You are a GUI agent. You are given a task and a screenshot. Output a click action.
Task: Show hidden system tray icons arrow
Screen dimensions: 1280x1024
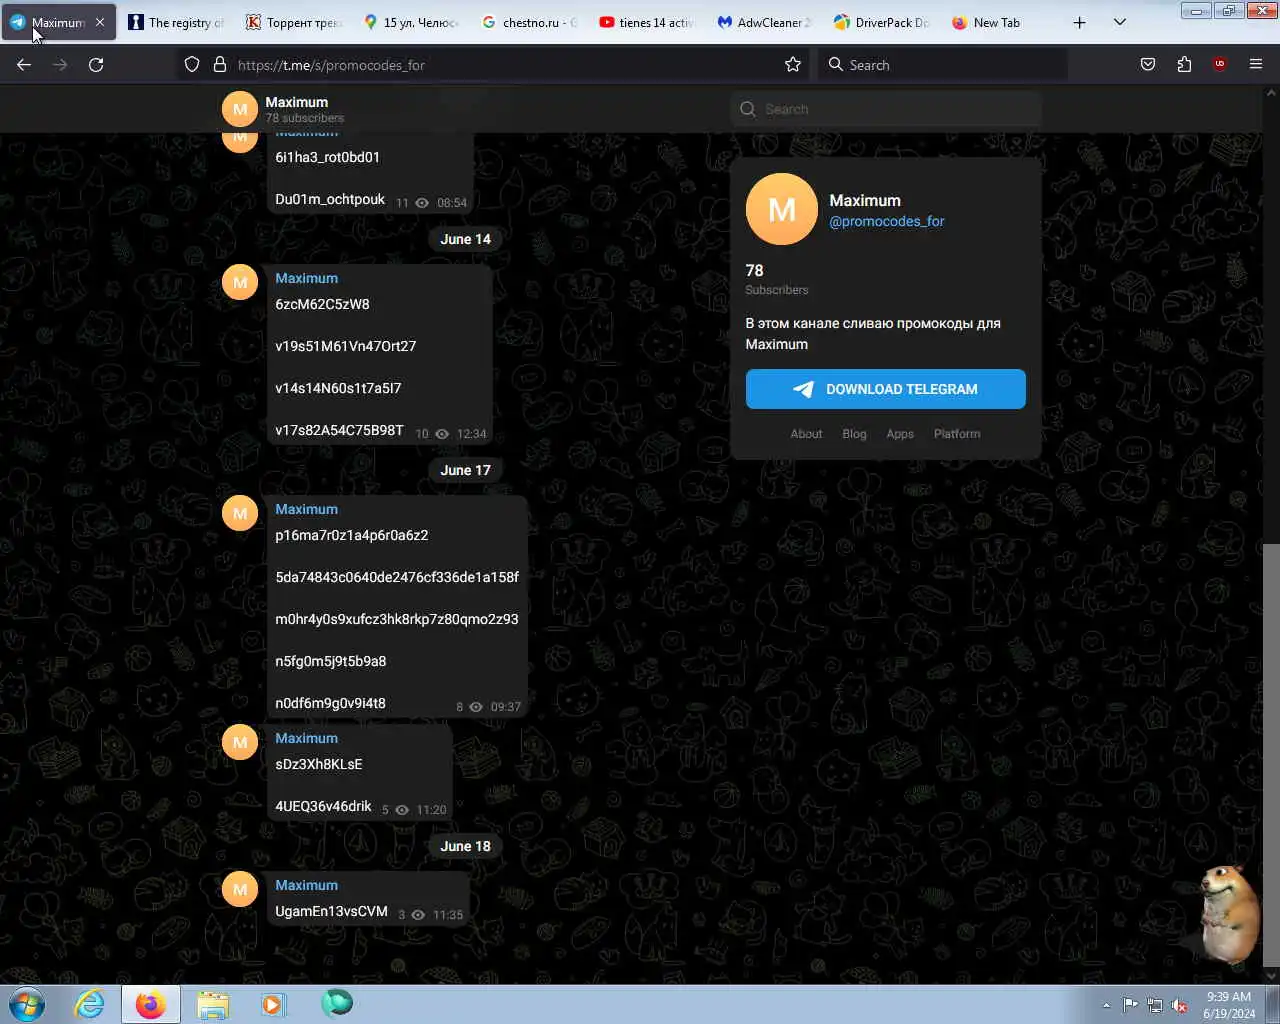[1106, 1005]
